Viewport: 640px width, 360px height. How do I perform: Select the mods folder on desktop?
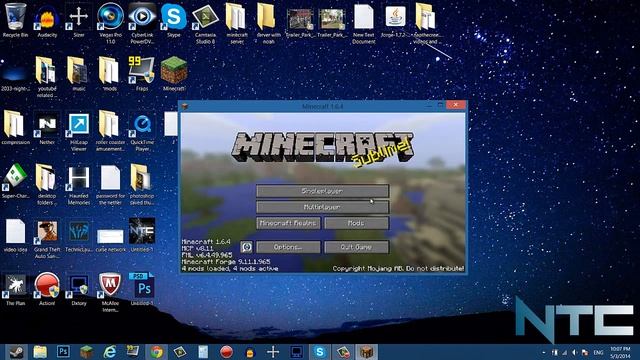coord(110,73)
